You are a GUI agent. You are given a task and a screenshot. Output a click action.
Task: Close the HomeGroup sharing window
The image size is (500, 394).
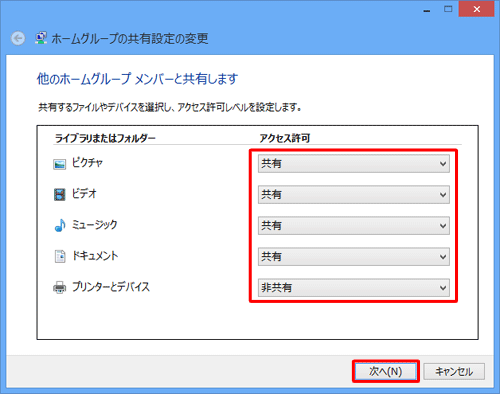click(x=476, y=9)
